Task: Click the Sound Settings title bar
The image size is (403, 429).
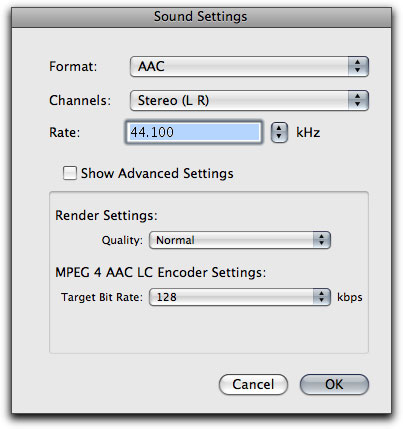Action: pyautogui.click(x=201, y=17)
